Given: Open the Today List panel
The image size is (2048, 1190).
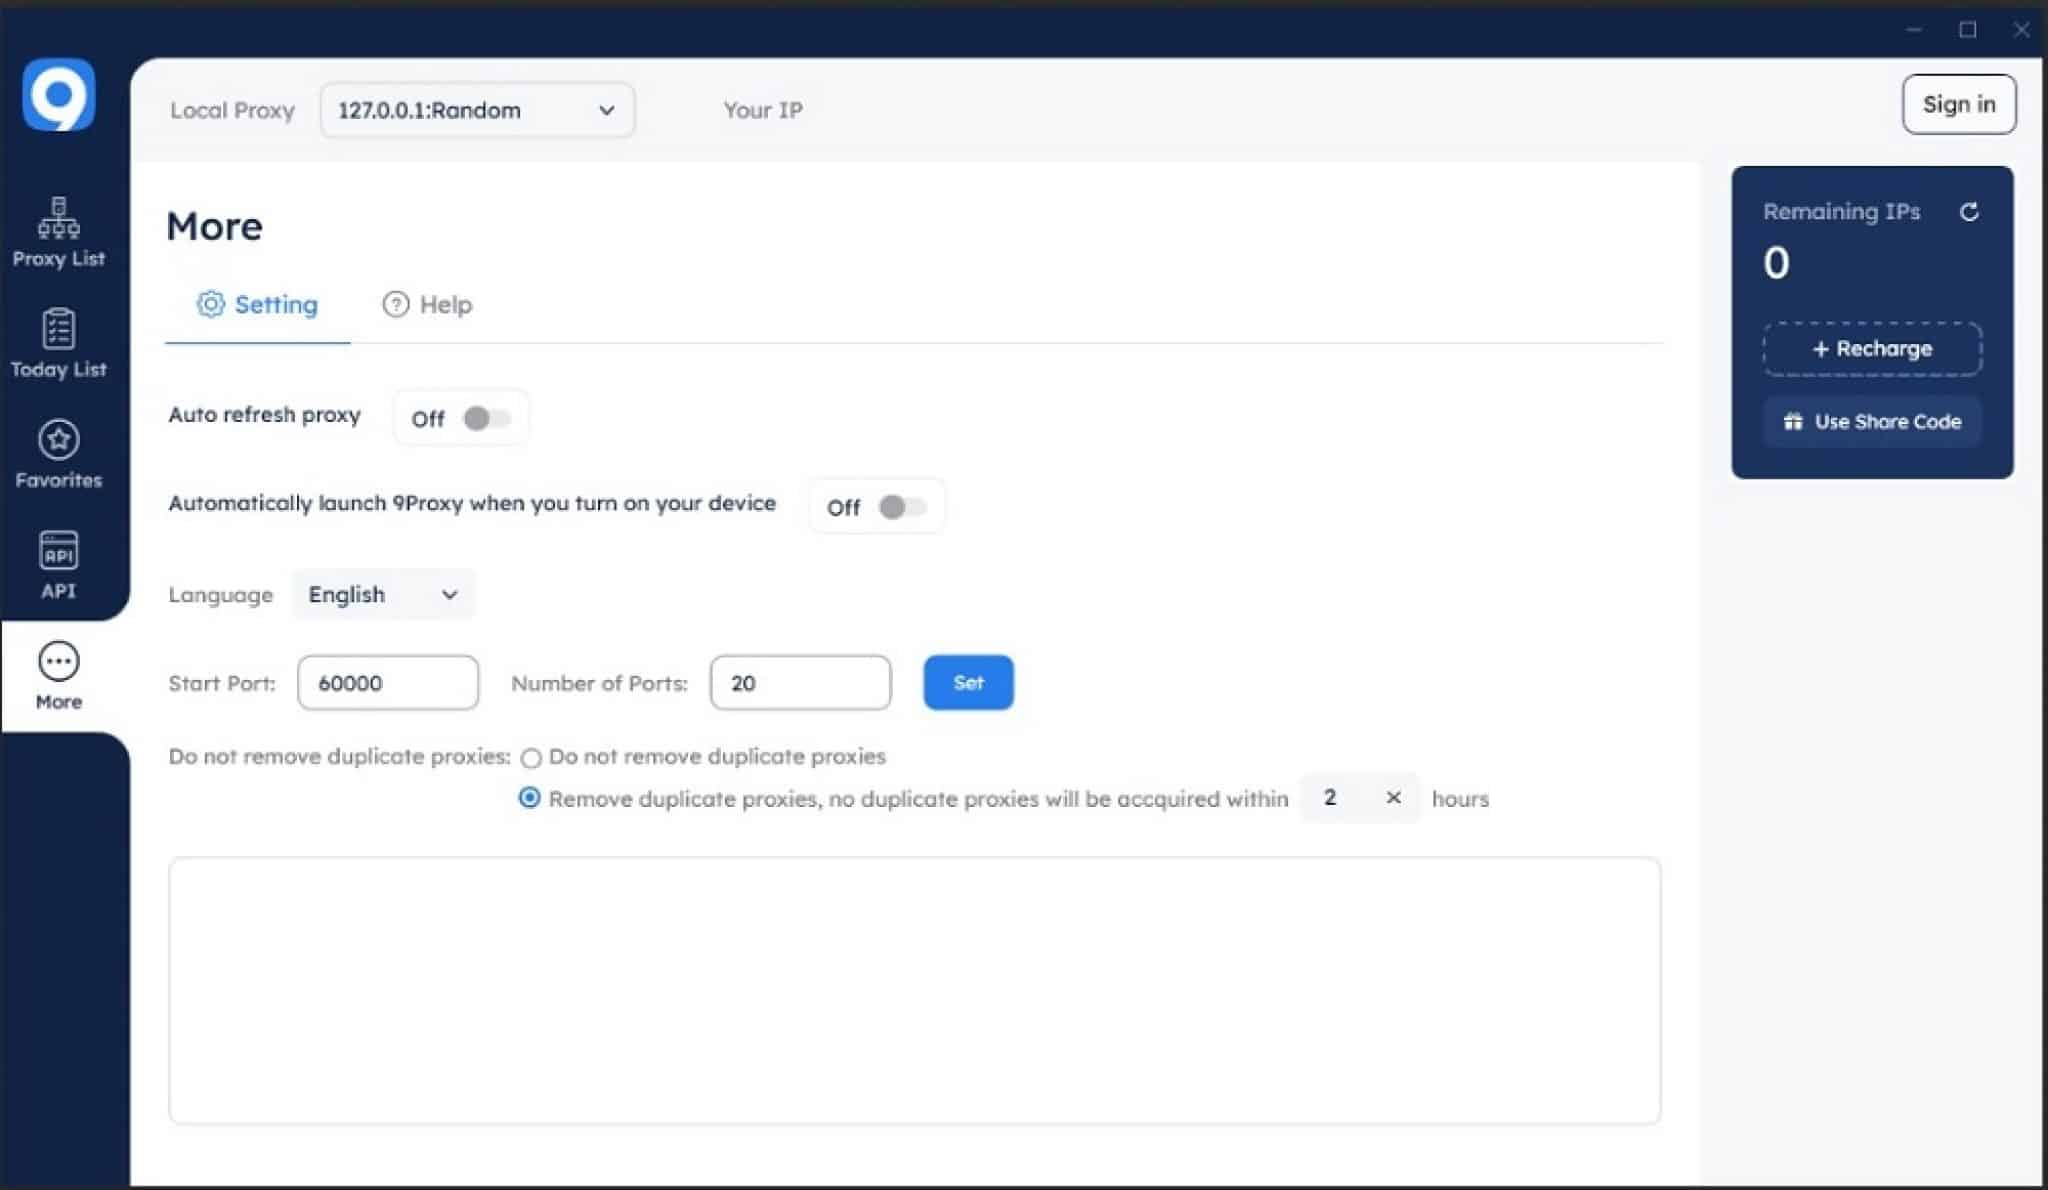Looking at the screenshot, I should 59,343.
